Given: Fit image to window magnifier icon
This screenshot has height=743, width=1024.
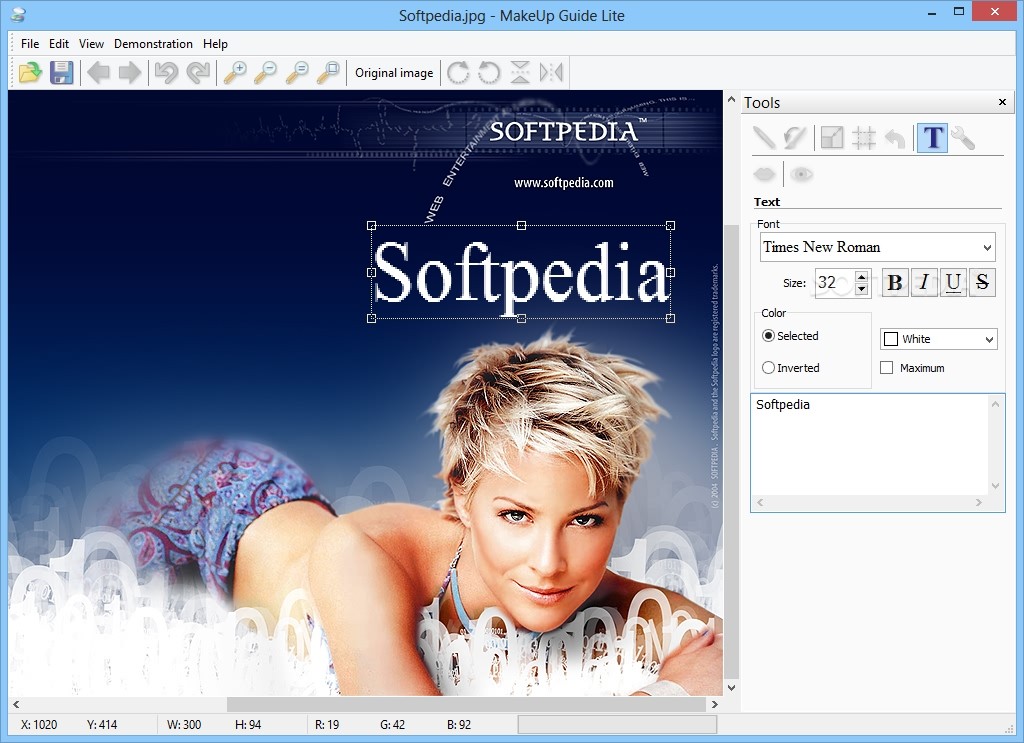Looking at the screenshot, I should (328, 72).
